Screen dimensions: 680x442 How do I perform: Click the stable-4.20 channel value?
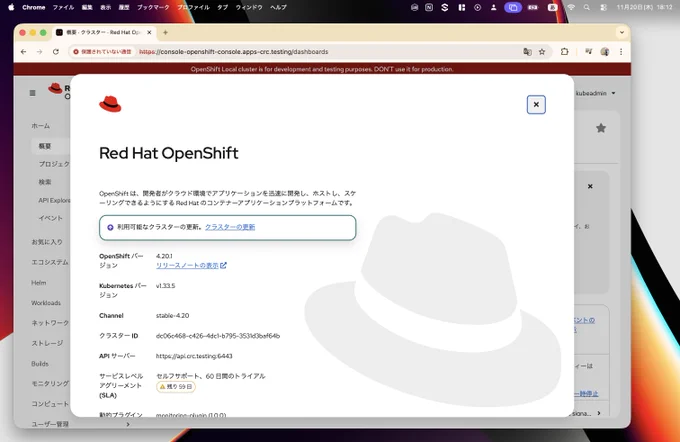pyautogui.click(x=172, y=315)
